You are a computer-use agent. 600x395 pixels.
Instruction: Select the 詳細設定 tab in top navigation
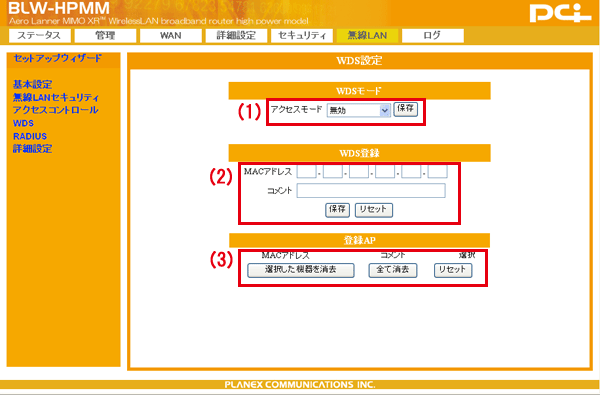pos(236,36)
